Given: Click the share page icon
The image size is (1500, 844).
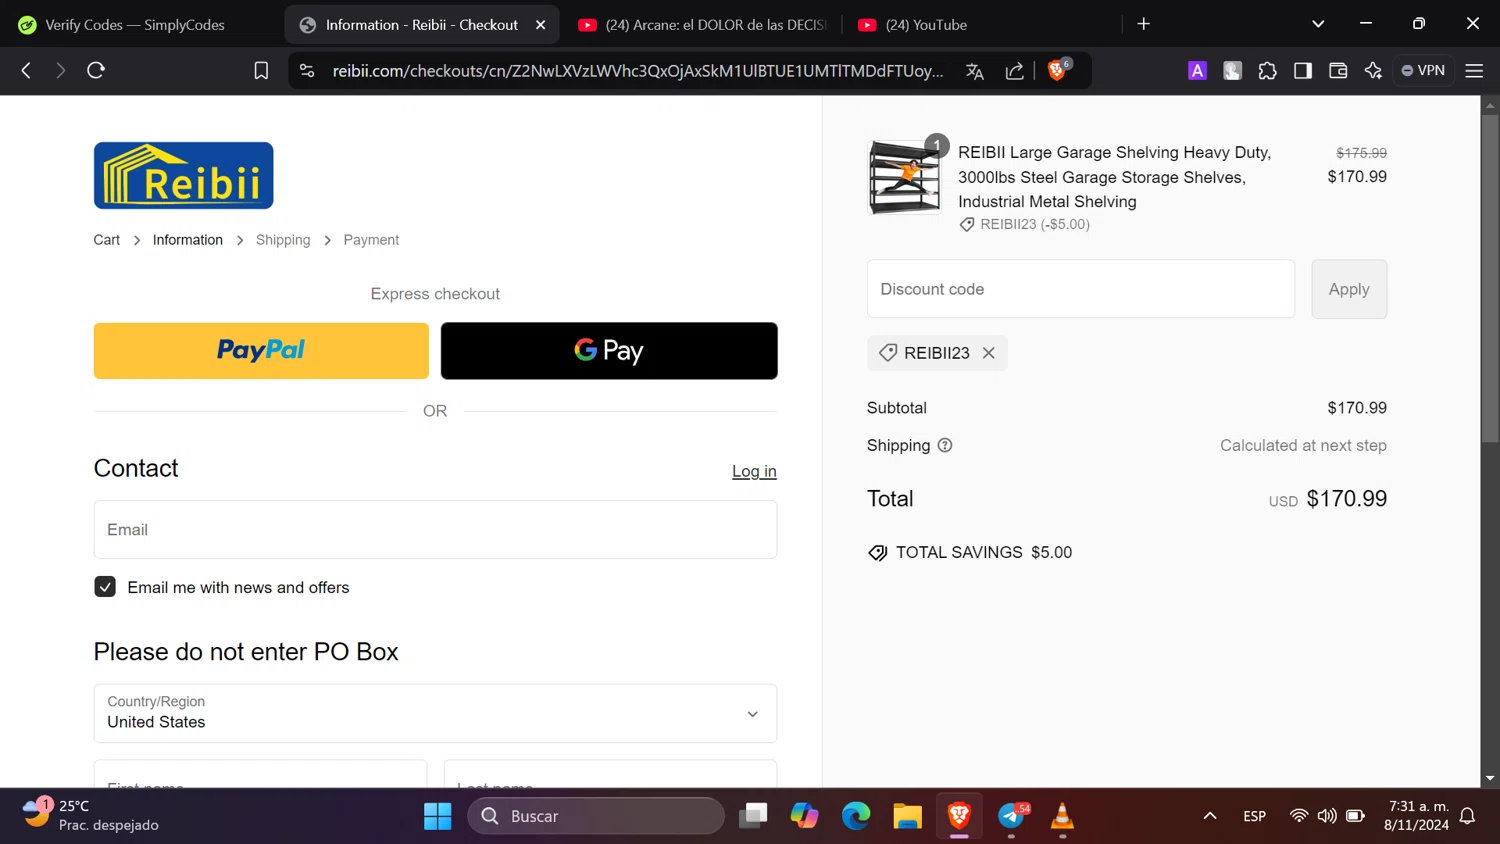Looking at the screenshot, I should point(1014,70).
